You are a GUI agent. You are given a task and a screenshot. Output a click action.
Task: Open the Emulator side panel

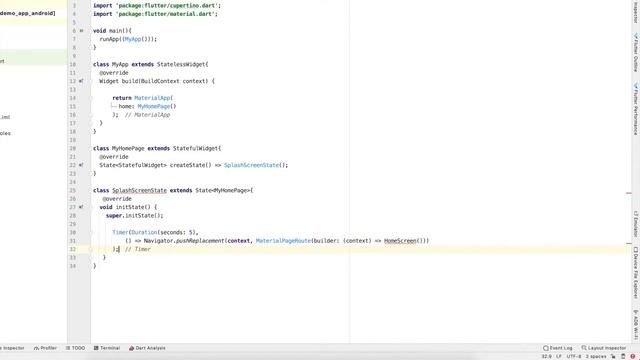tap(636, 224)
